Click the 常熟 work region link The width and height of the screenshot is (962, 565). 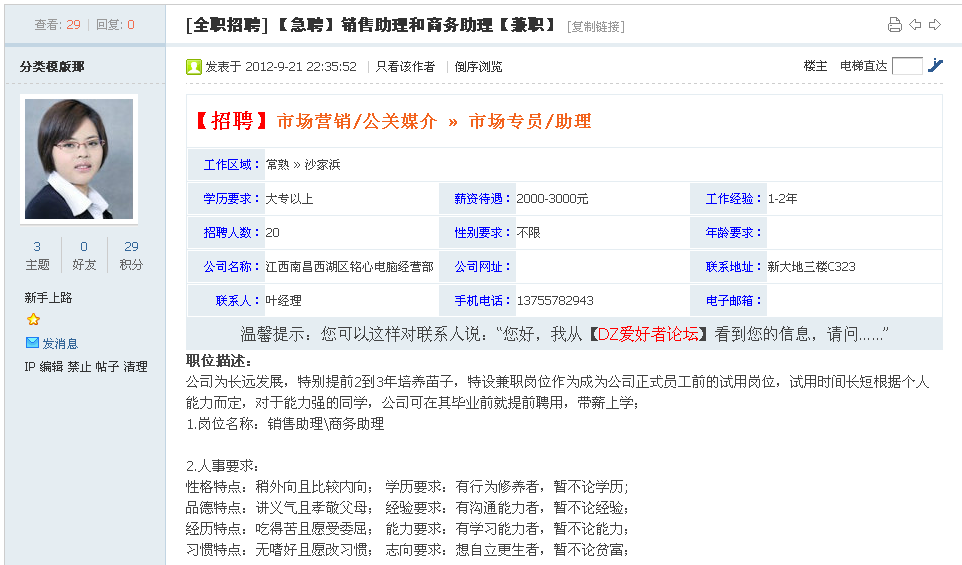(x=277, y=164)
